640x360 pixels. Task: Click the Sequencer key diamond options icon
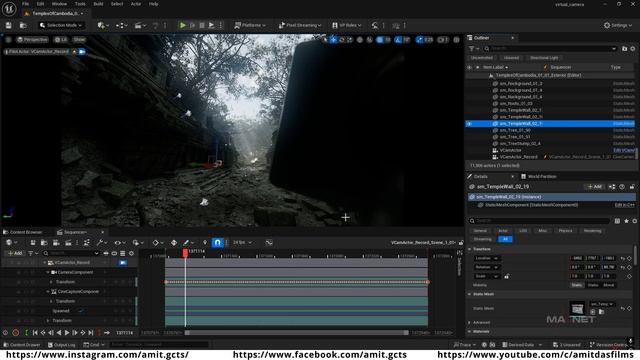157,242
